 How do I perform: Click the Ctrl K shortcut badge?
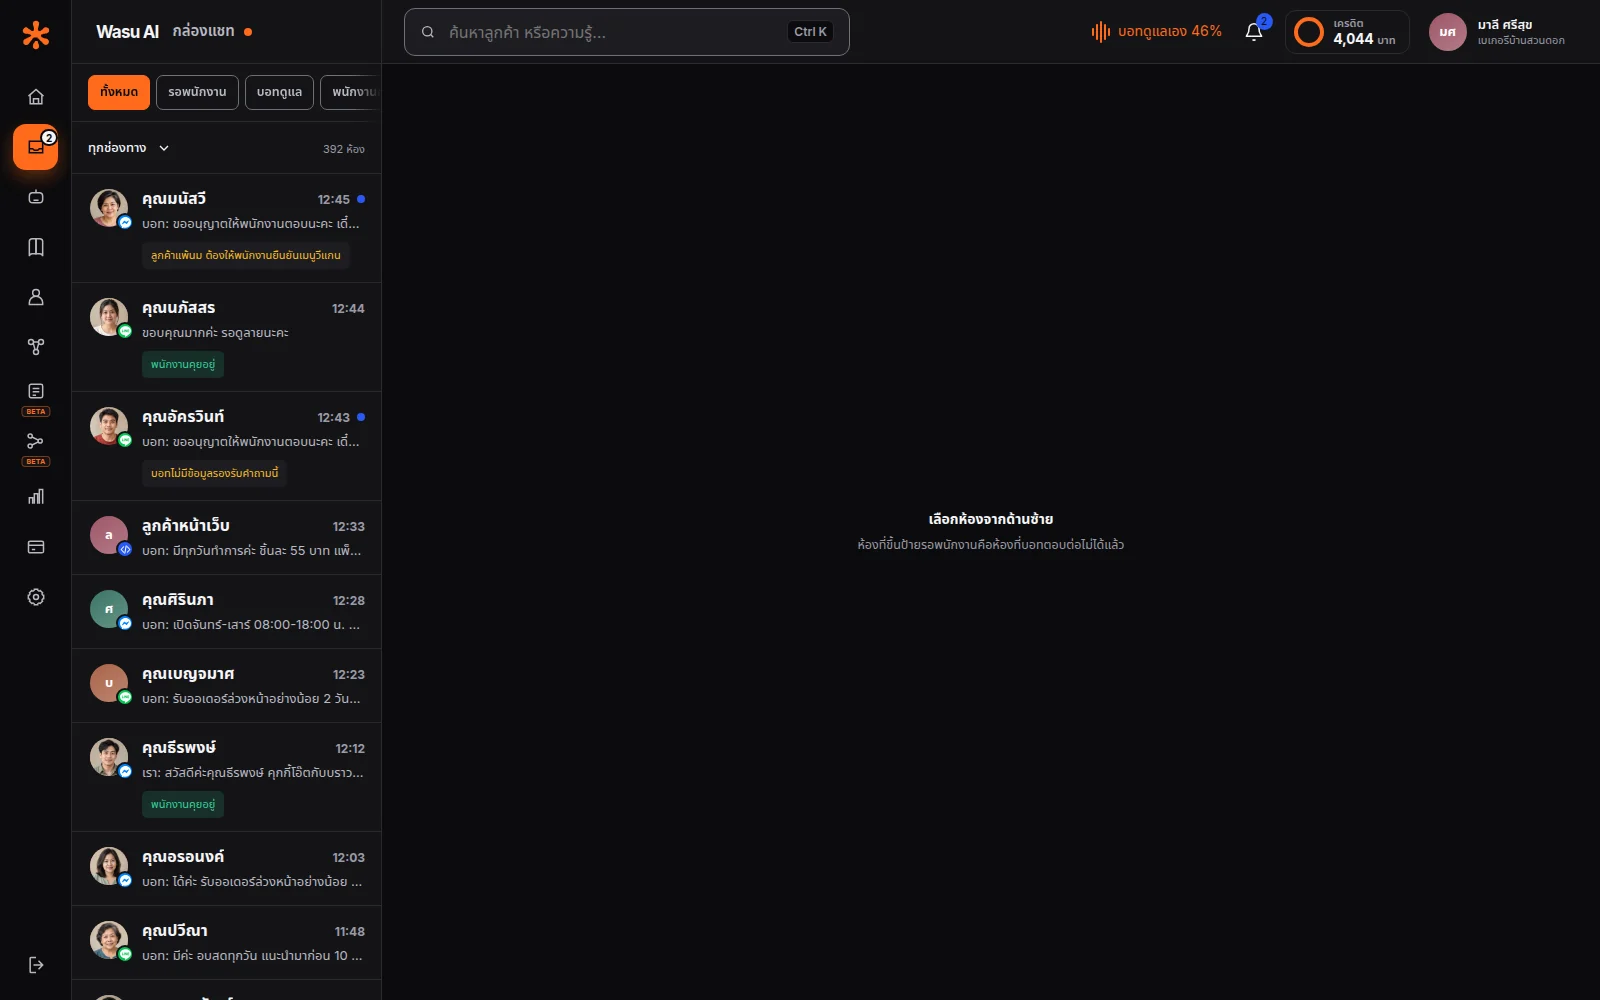(x=810, y=32)
